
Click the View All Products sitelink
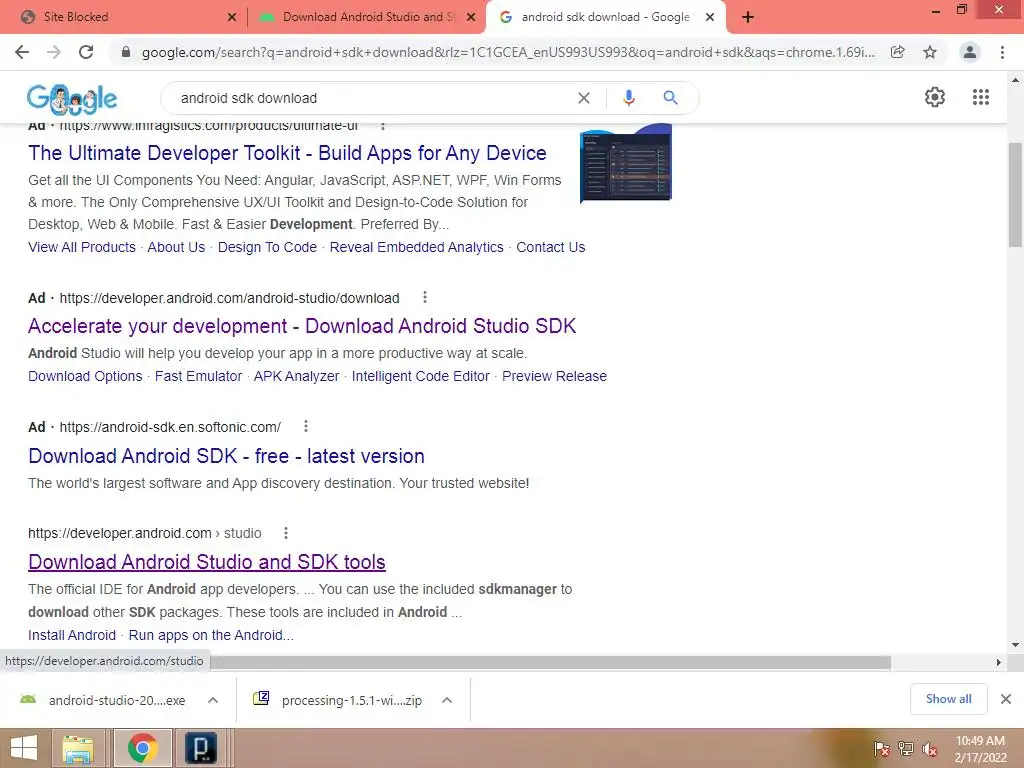pos(82,248)
